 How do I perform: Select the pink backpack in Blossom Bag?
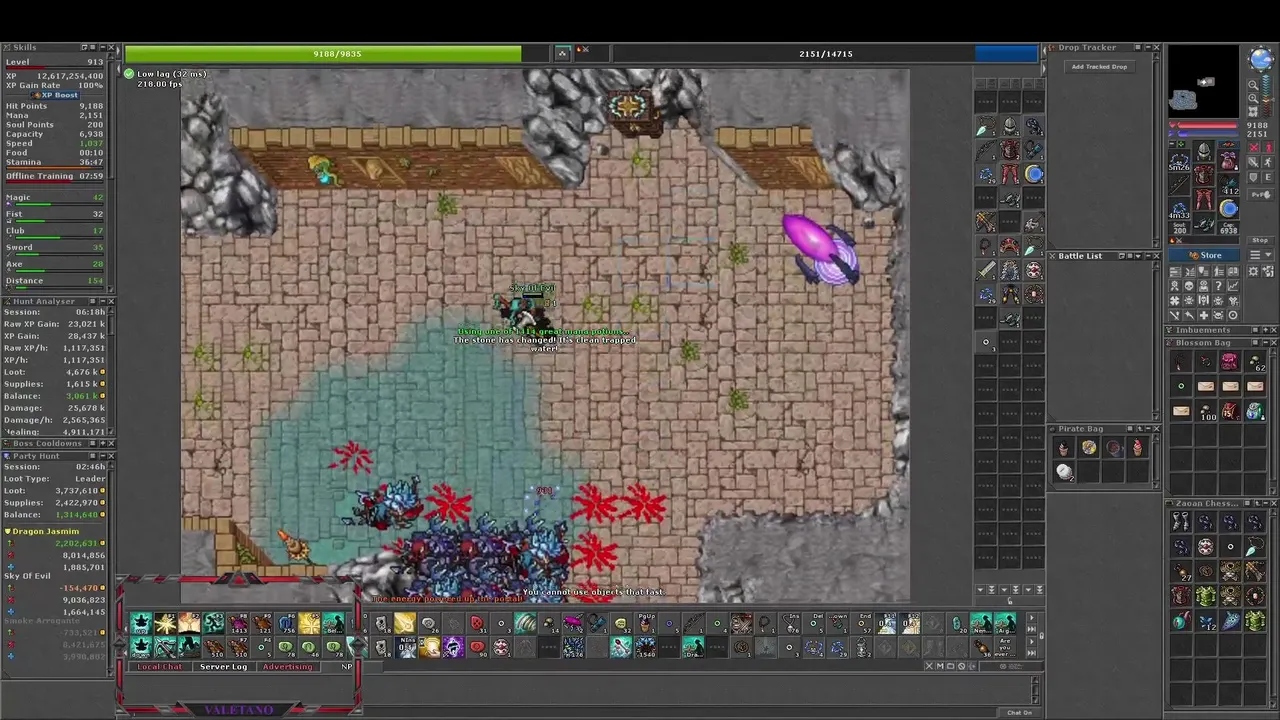tap(1229, 362)
